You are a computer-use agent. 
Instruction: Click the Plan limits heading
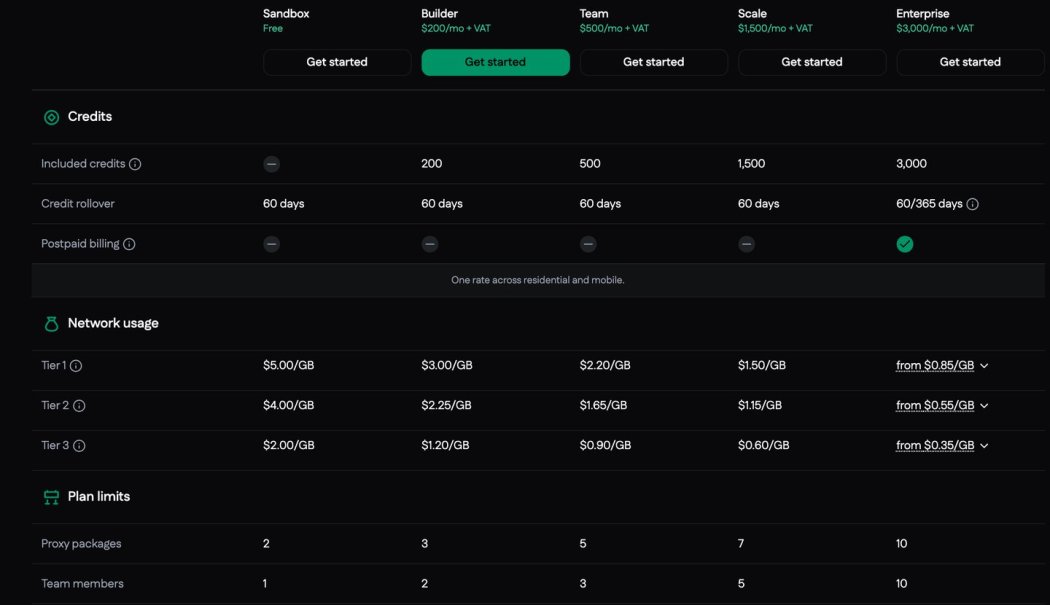[98, 496]
